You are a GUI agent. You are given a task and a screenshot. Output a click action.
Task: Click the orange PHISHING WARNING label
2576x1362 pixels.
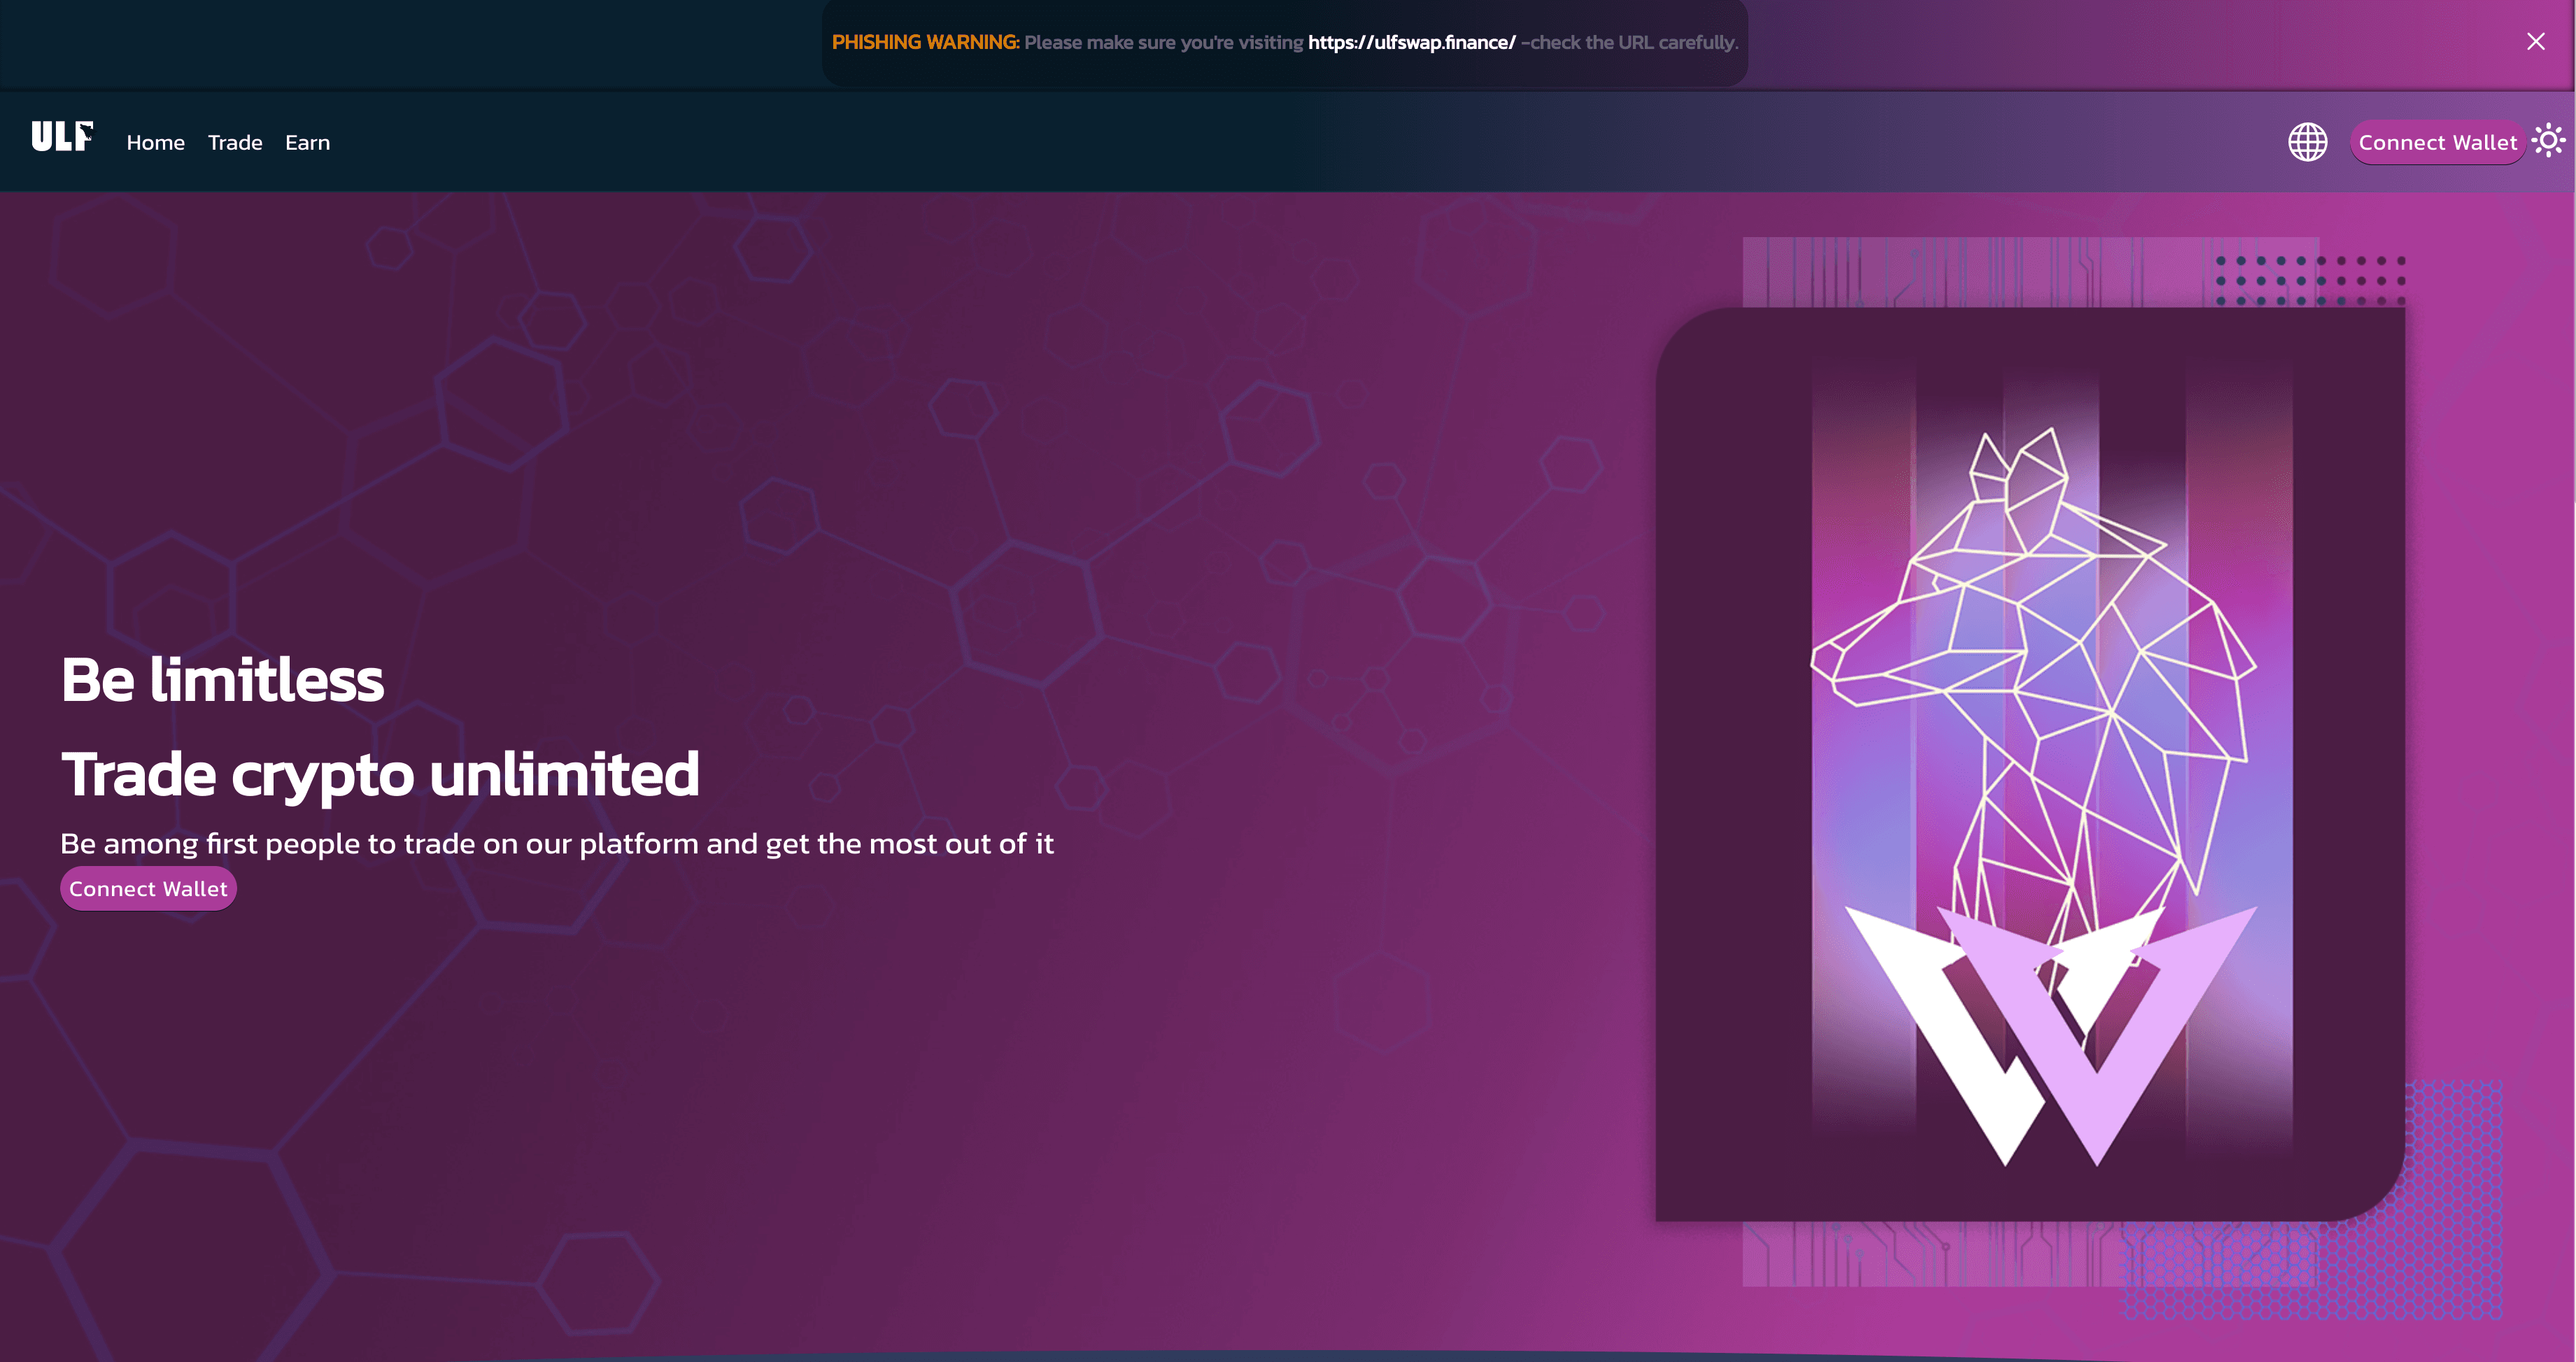pyautogui.click(x=925, y=43)
